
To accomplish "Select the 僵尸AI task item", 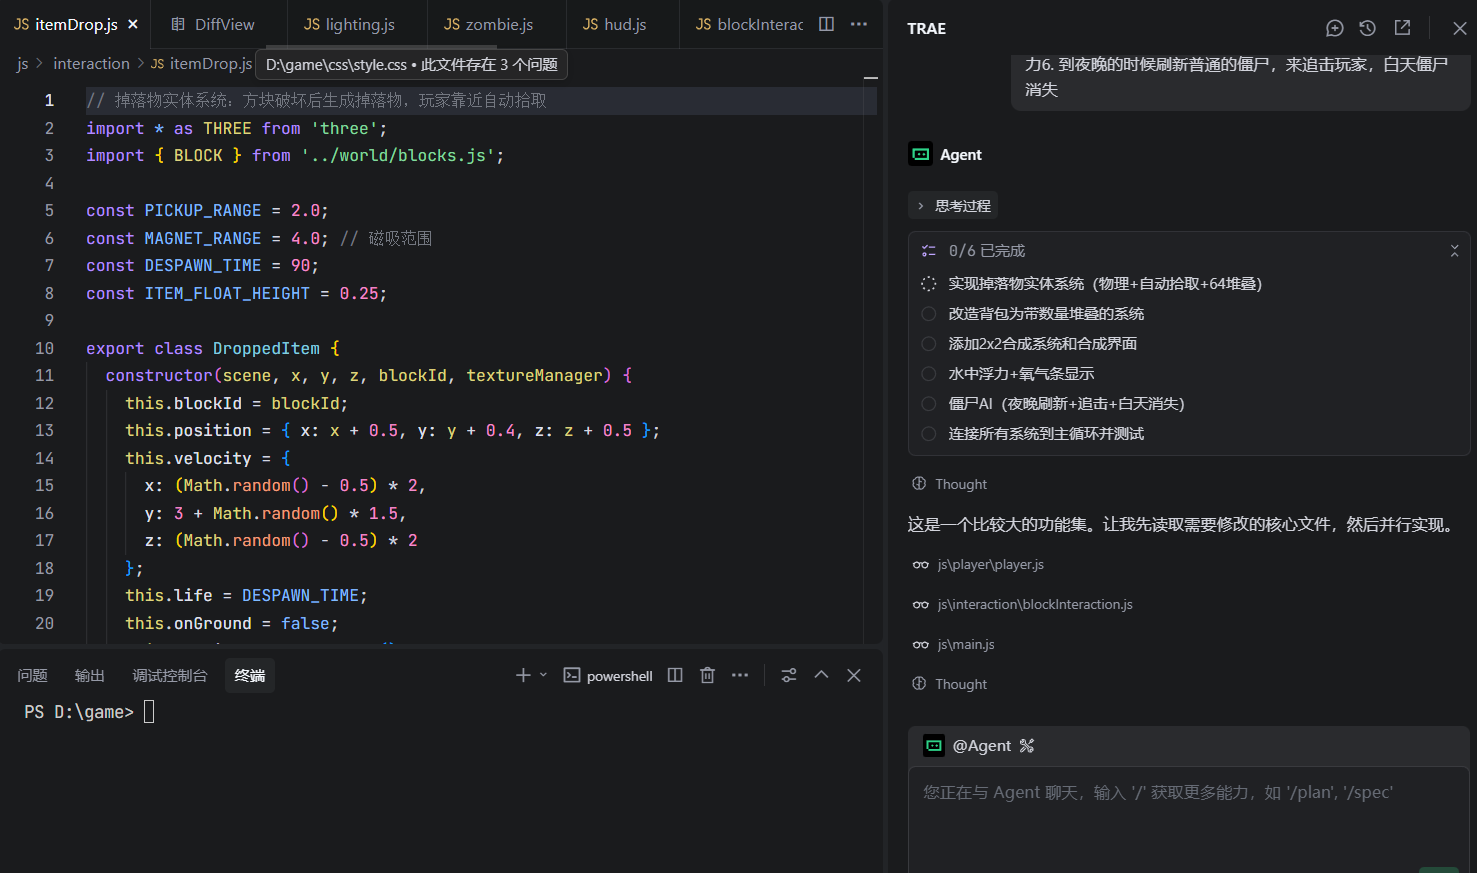I will tap(1066, 404).
